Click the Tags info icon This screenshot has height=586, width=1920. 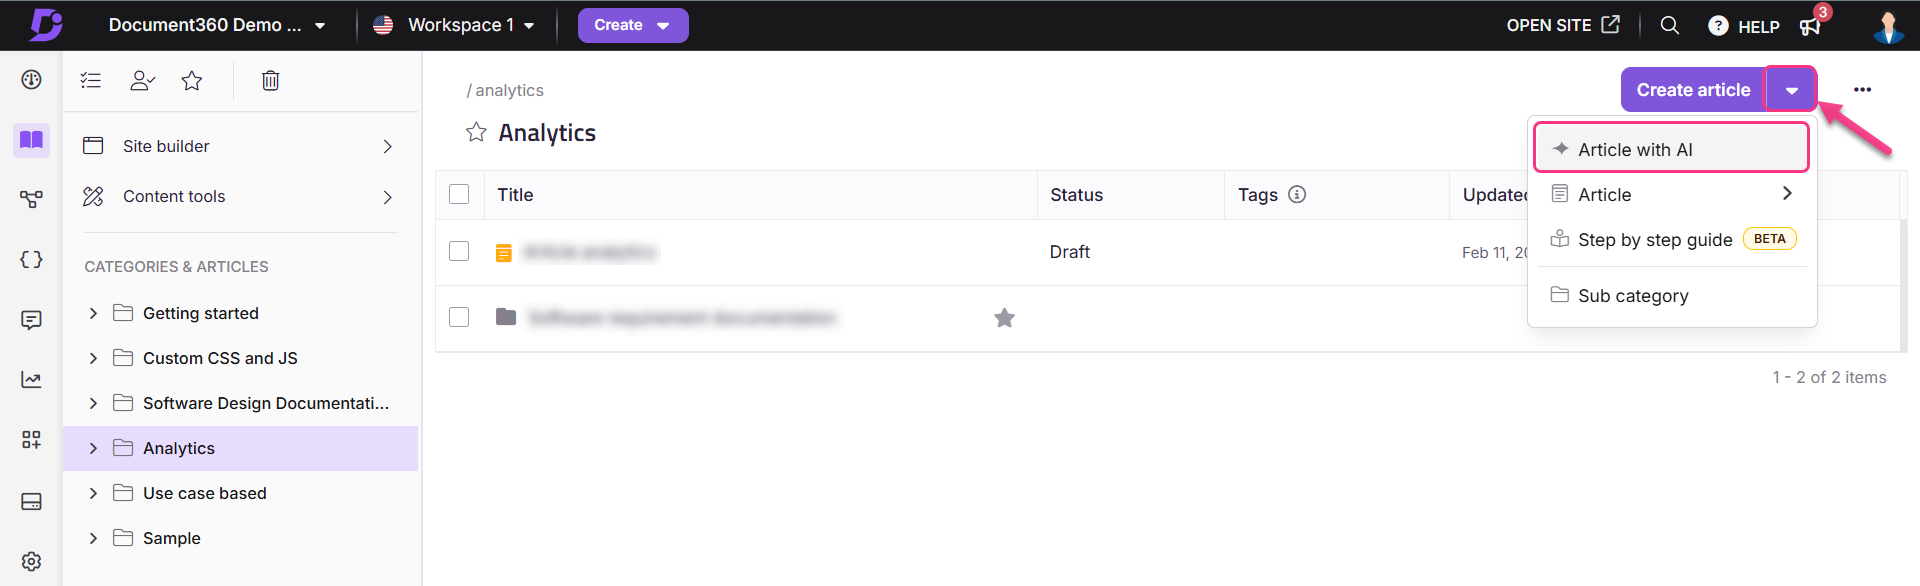coord(1297,194)
